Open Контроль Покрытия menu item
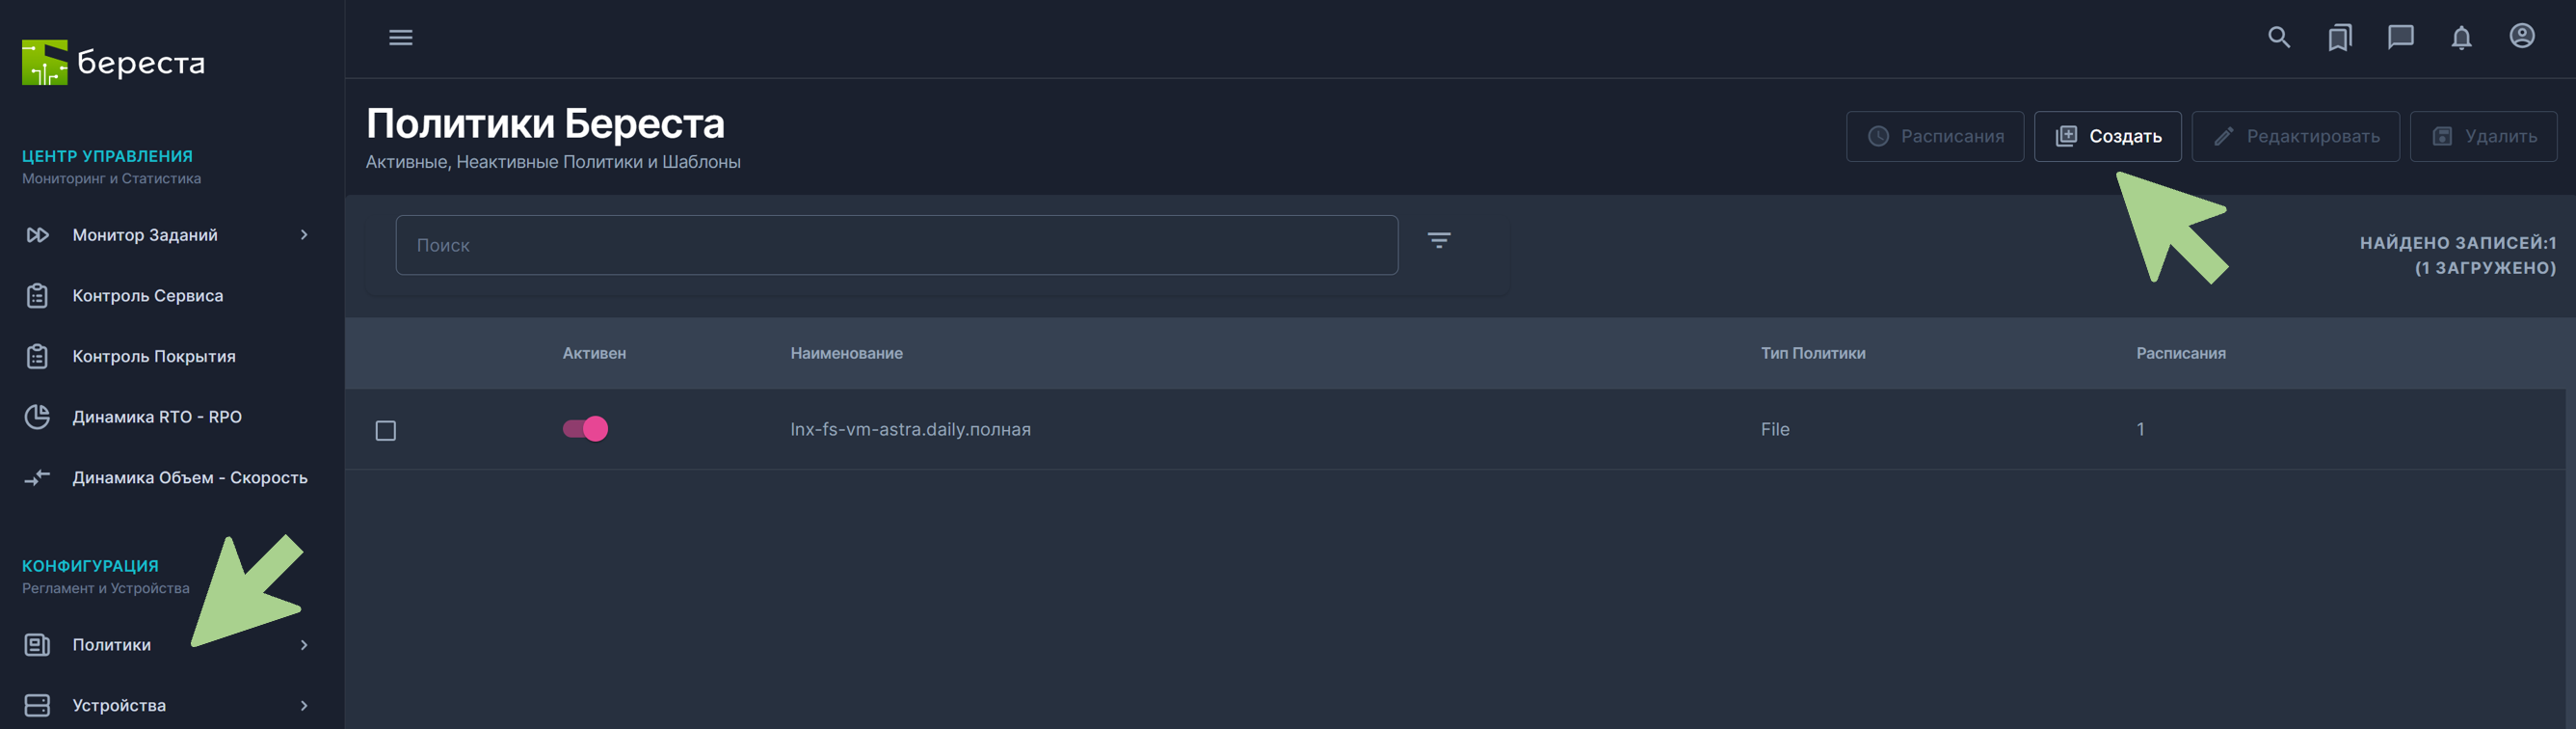 [x=153, y=357]
